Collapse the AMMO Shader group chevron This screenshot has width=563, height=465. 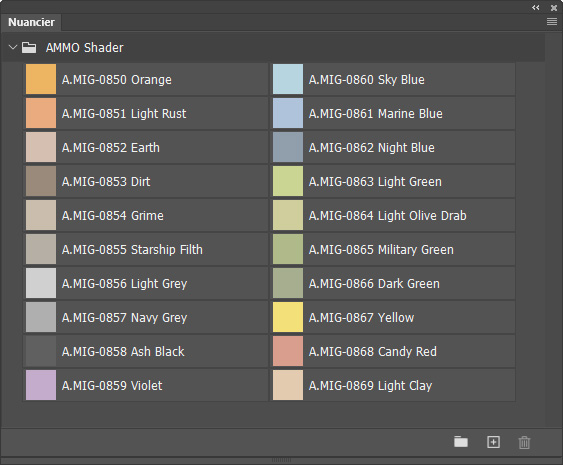(13, 47)
